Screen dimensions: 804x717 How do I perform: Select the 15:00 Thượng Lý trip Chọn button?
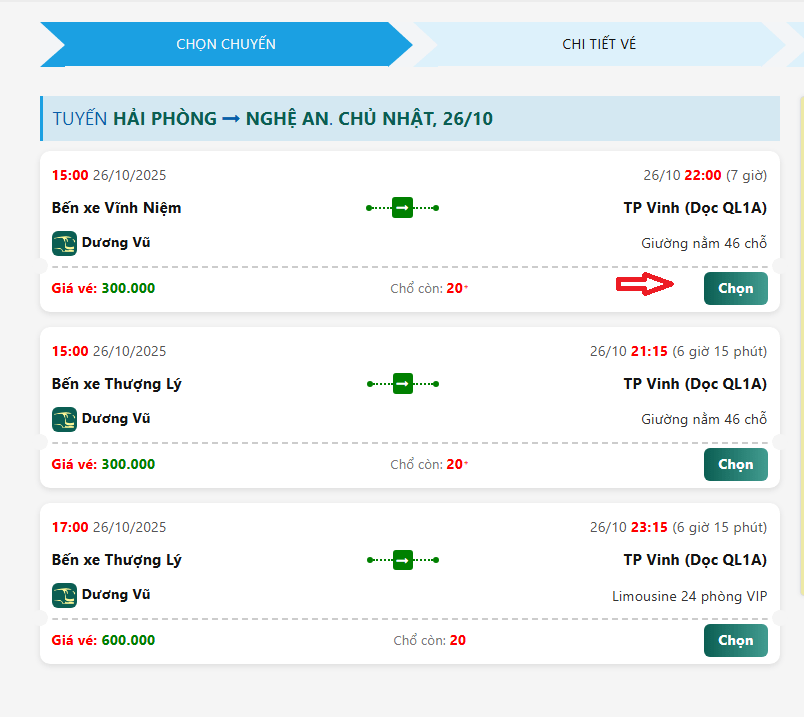(735, 464)
